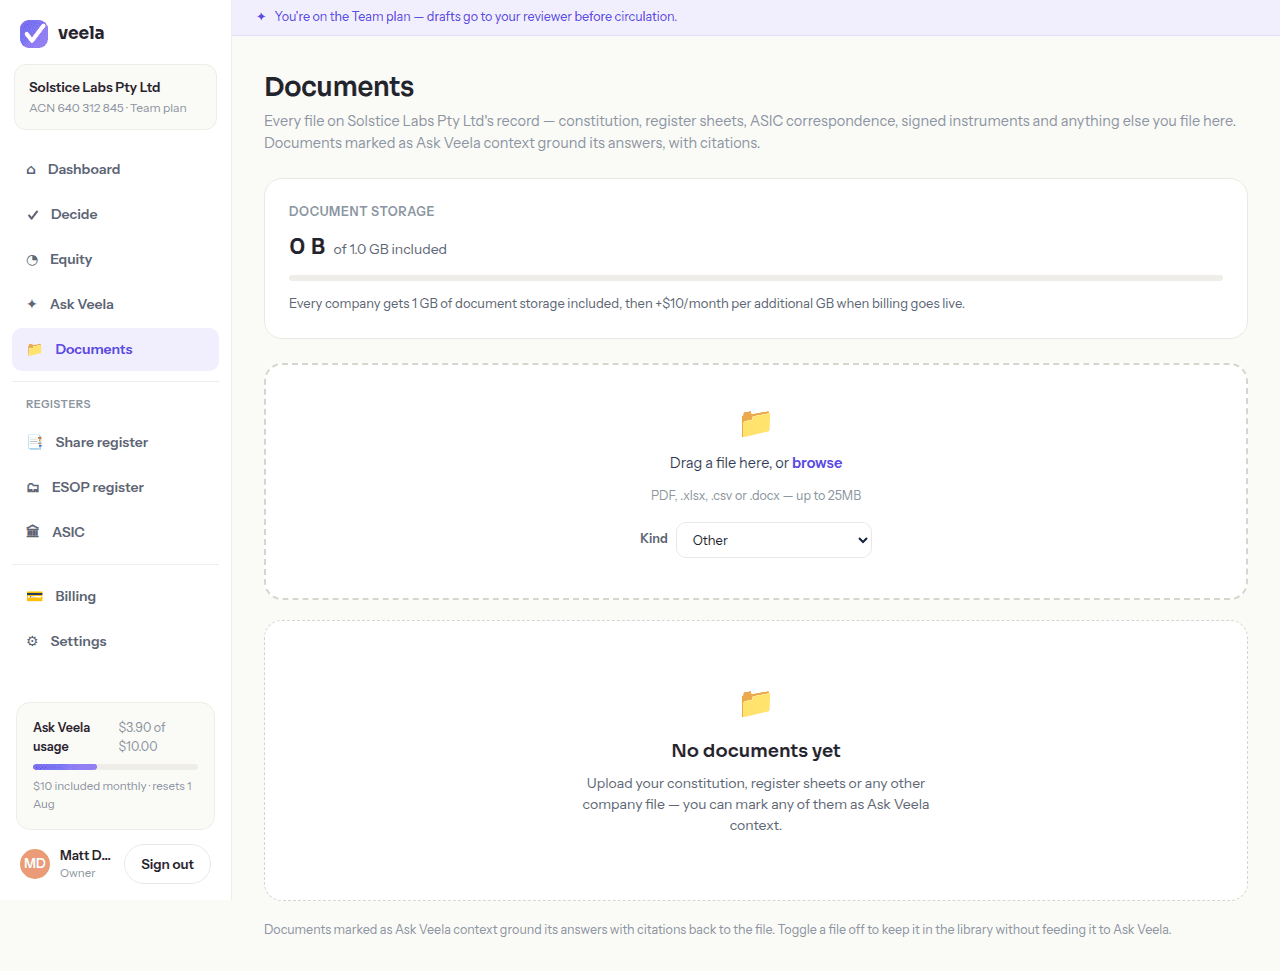Click the folder icon in upload dropzone
The image size is (1280, 971).
tap(756, 424)
